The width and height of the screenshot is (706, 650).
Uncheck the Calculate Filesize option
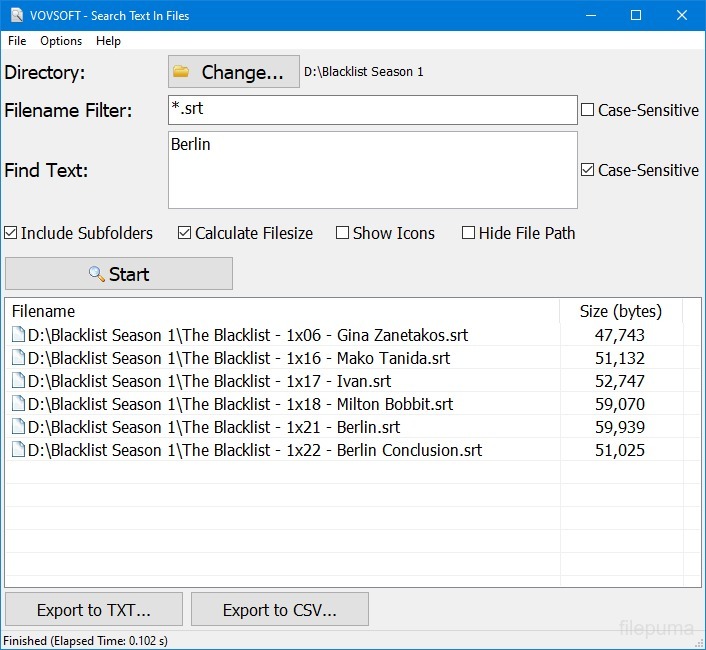point(185,233)
